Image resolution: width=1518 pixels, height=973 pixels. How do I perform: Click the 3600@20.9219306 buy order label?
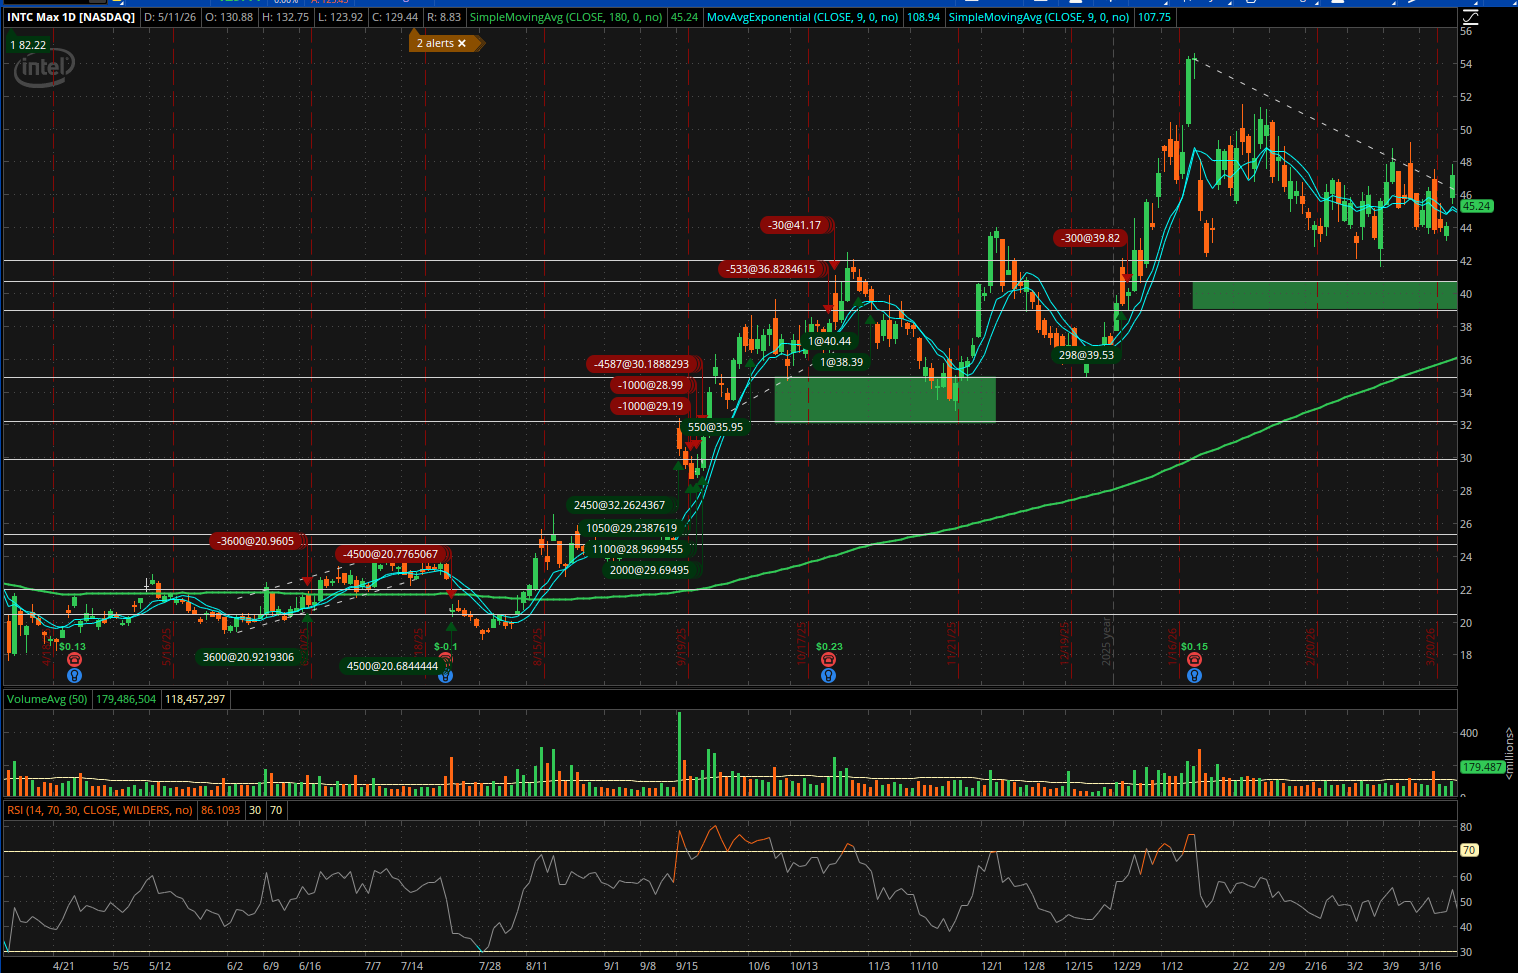tap(248, 657)
